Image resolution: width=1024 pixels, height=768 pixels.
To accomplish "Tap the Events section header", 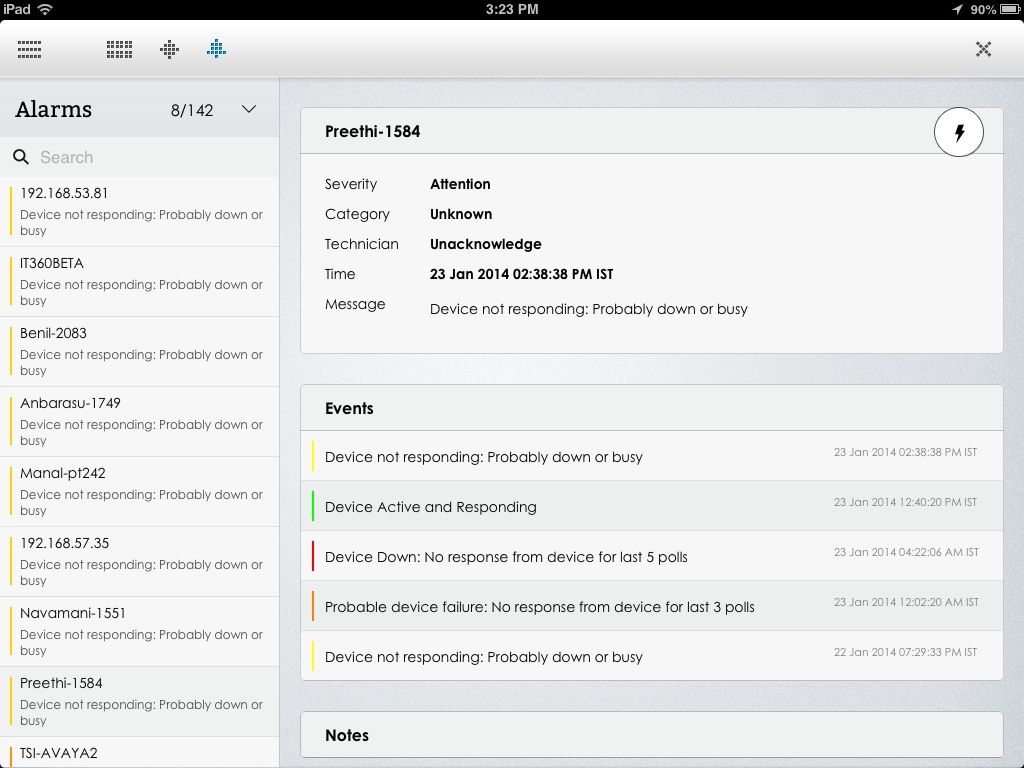I will tap(652, 408).
